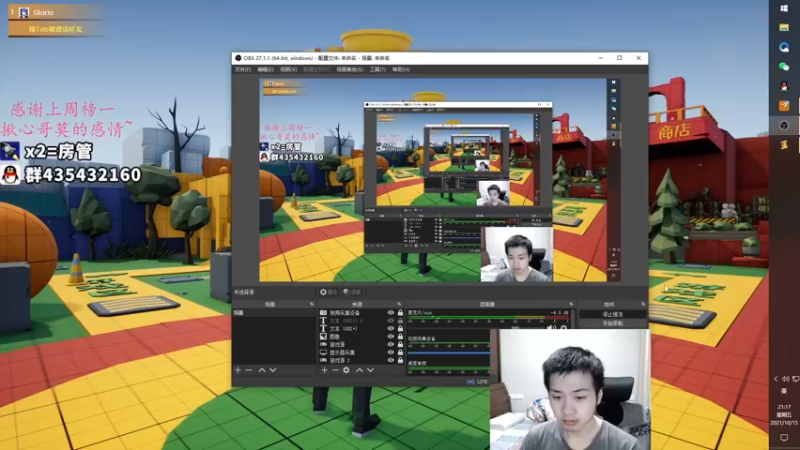Viewport: 800px width, 450px height.
Task: Open the 帮助(H) Help menu
Action: coord(401,69)
